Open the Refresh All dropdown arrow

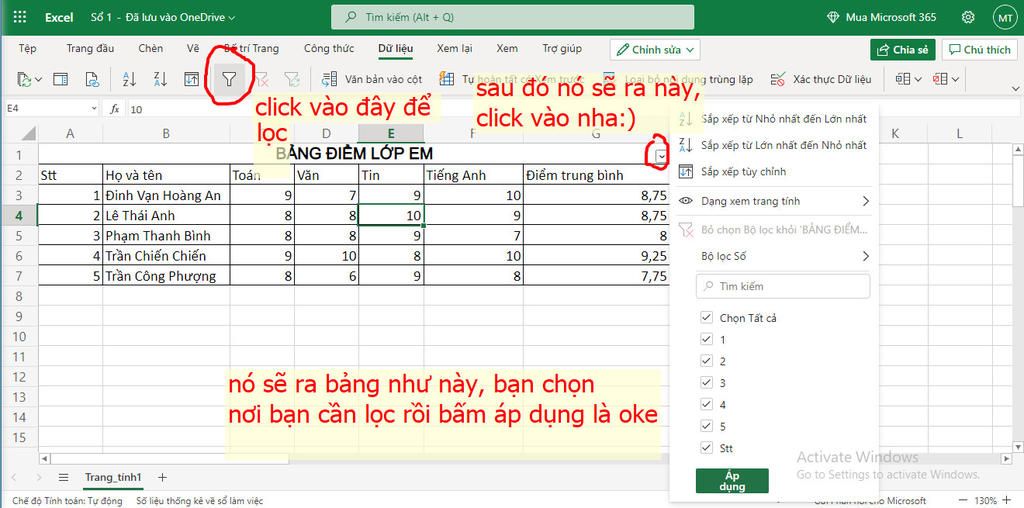point(39,80)
